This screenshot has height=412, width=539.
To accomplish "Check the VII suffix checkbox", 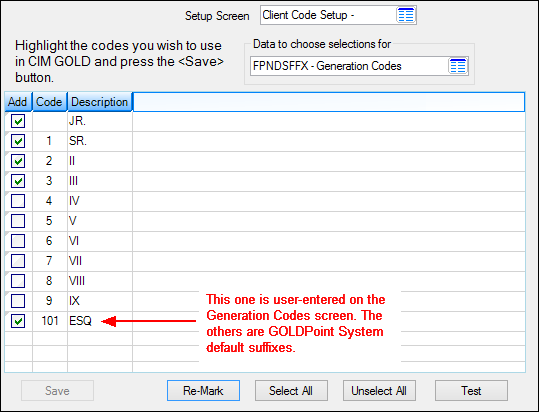I will pyautogui.click(x=18, y=261).
